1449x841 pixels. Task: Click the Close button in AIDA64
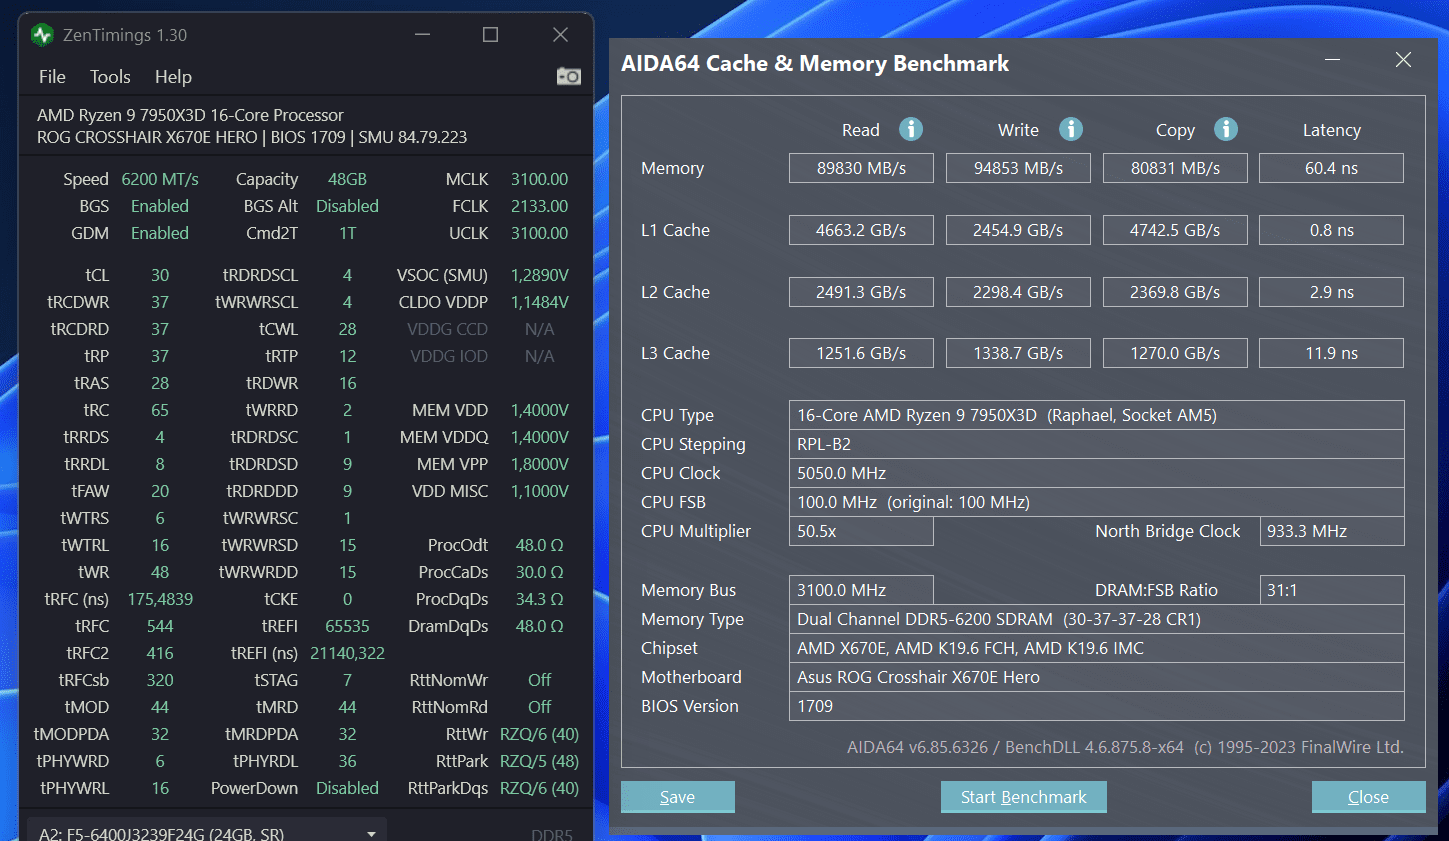(1368, 797)
